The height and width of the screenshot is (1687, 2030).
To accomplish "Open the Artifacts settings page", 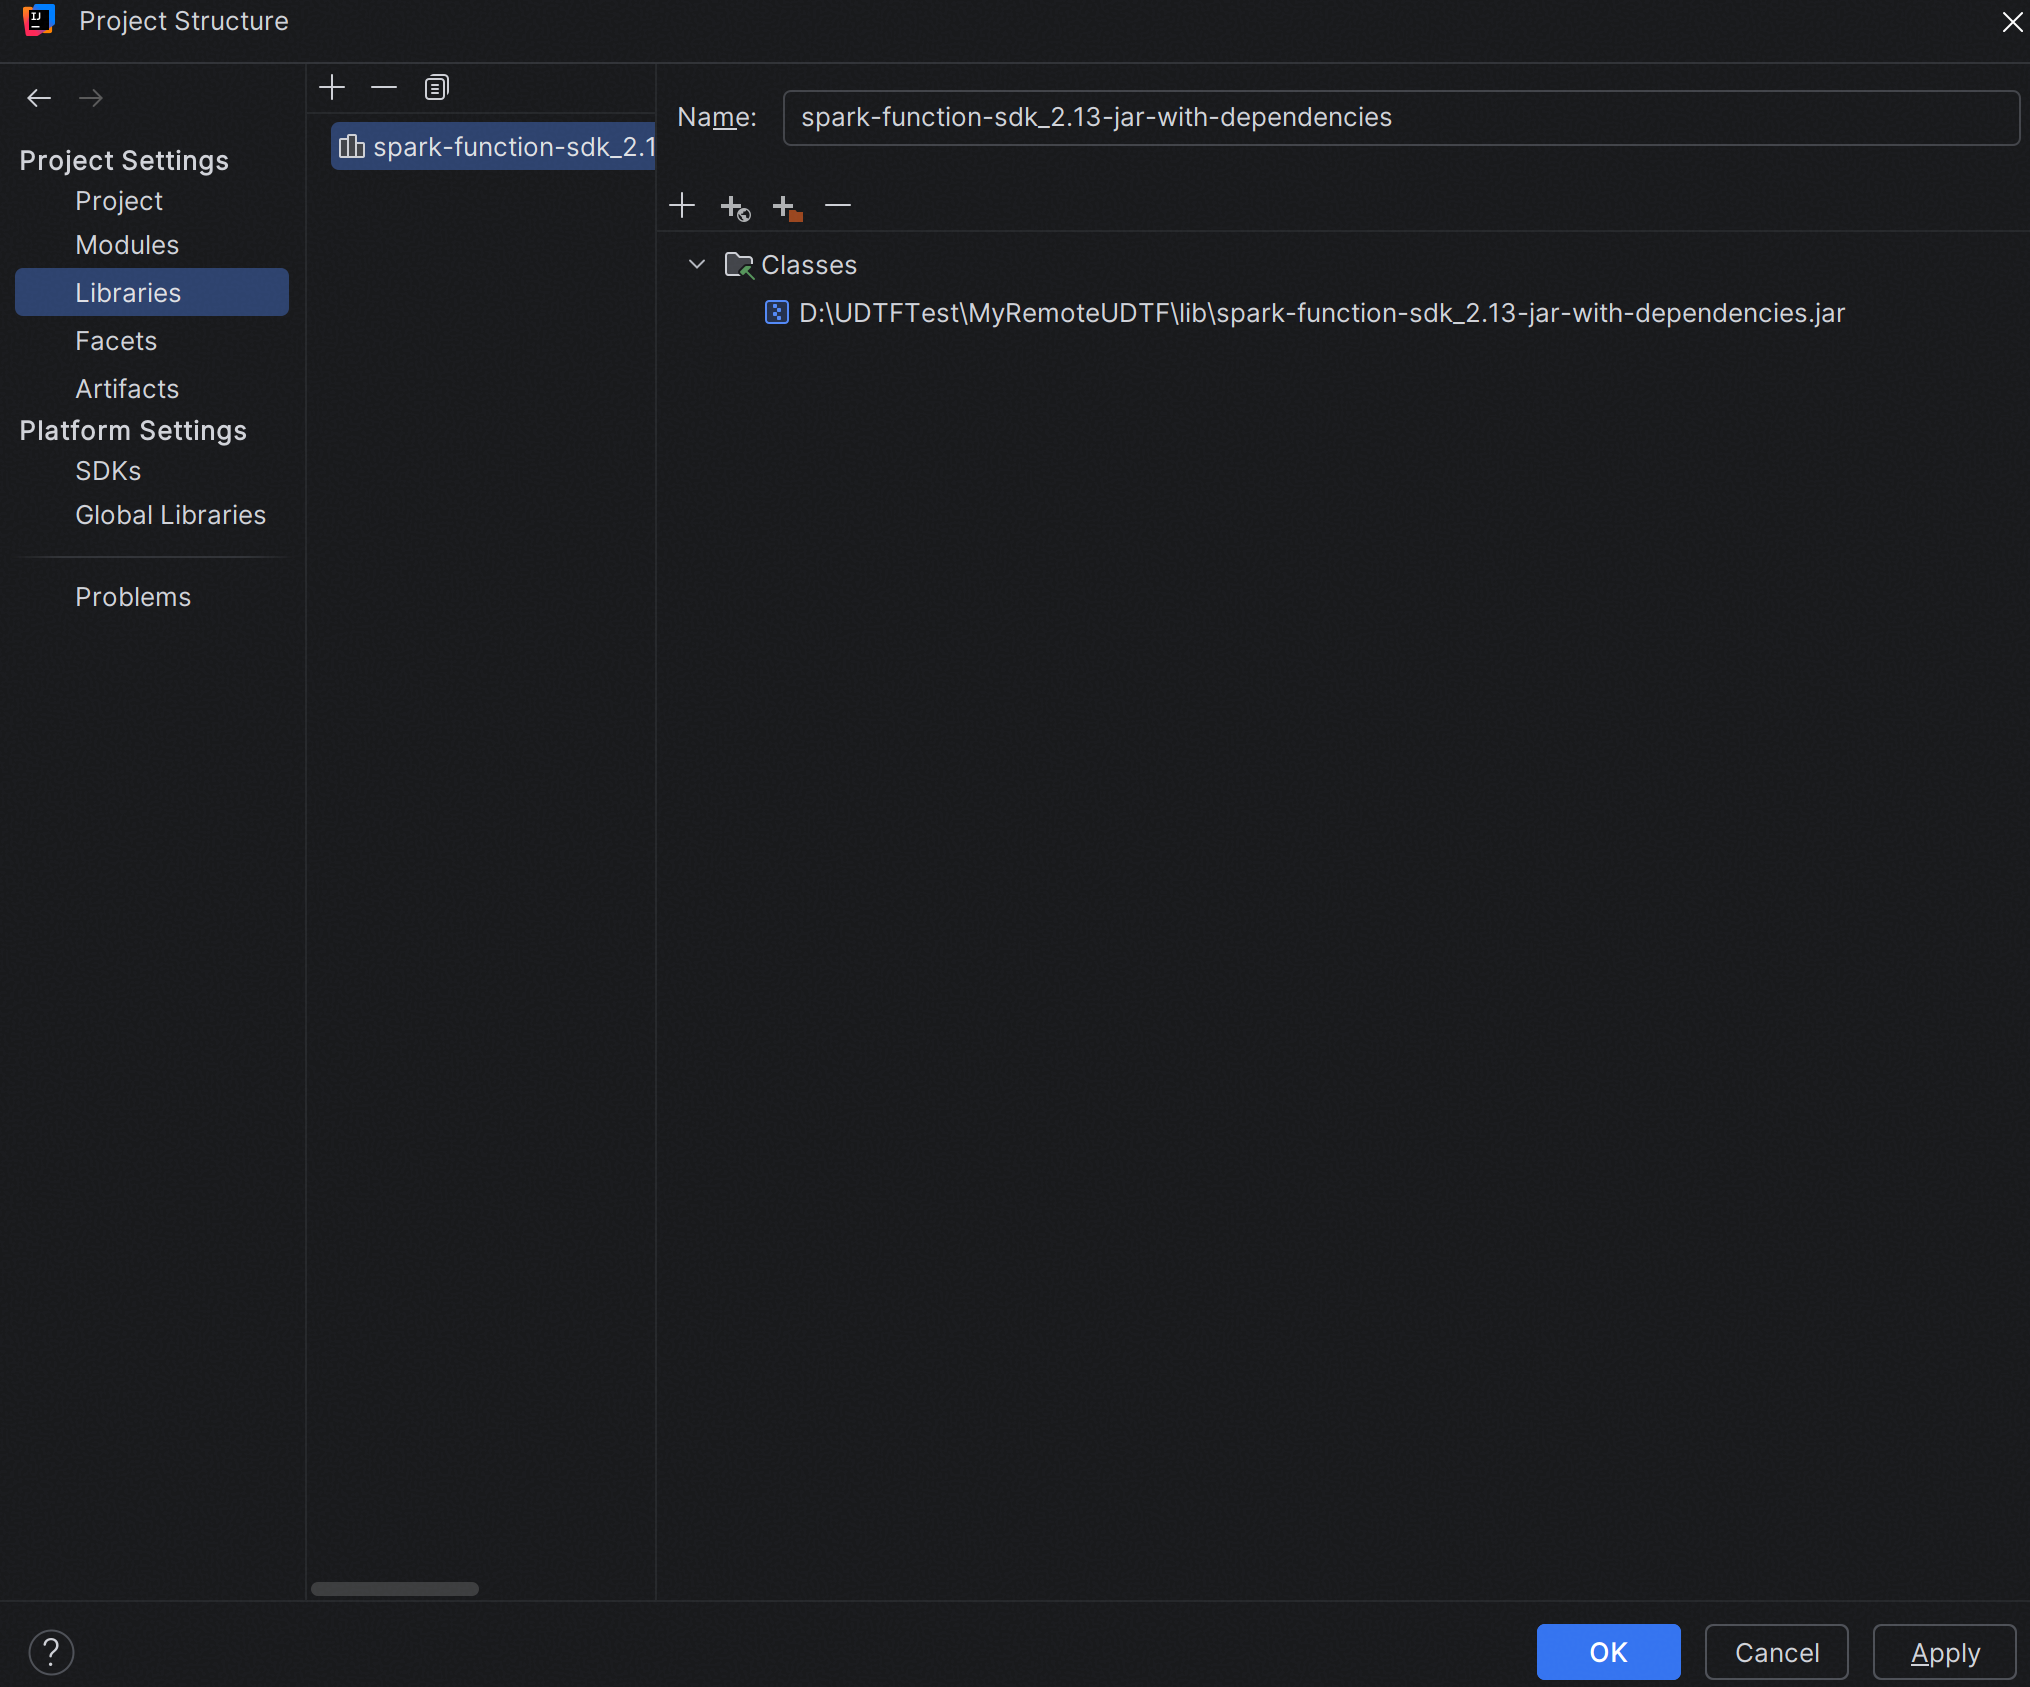I will tap(127, 389).
